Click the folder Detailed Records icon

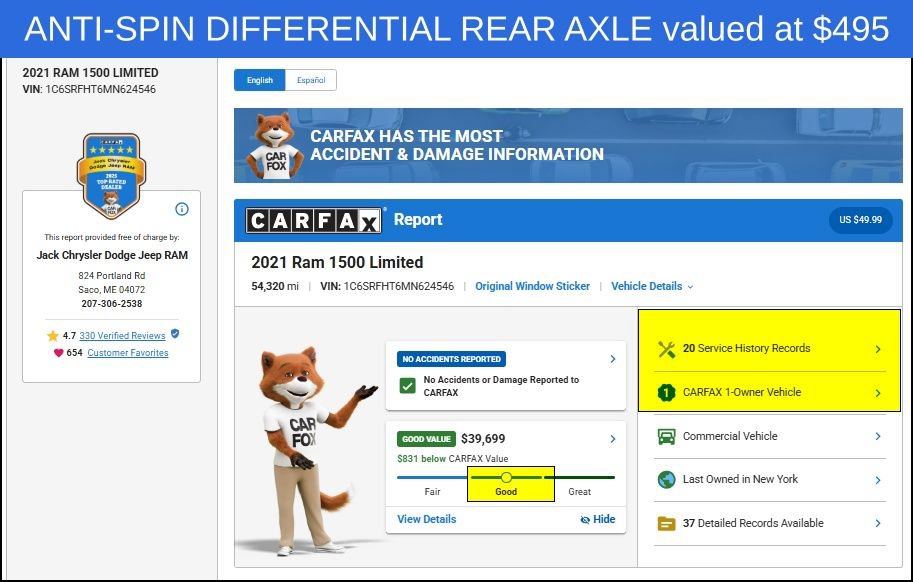(666, 523)
